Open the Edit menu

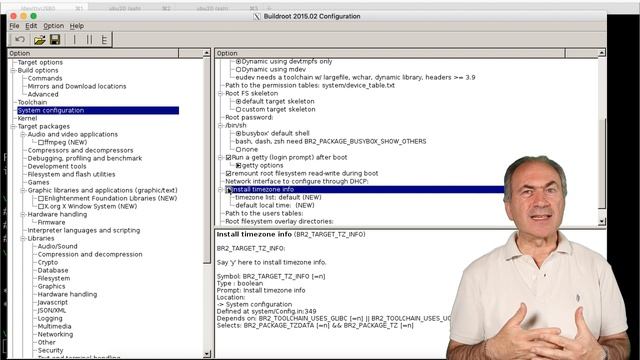click(x=31, y=26)
